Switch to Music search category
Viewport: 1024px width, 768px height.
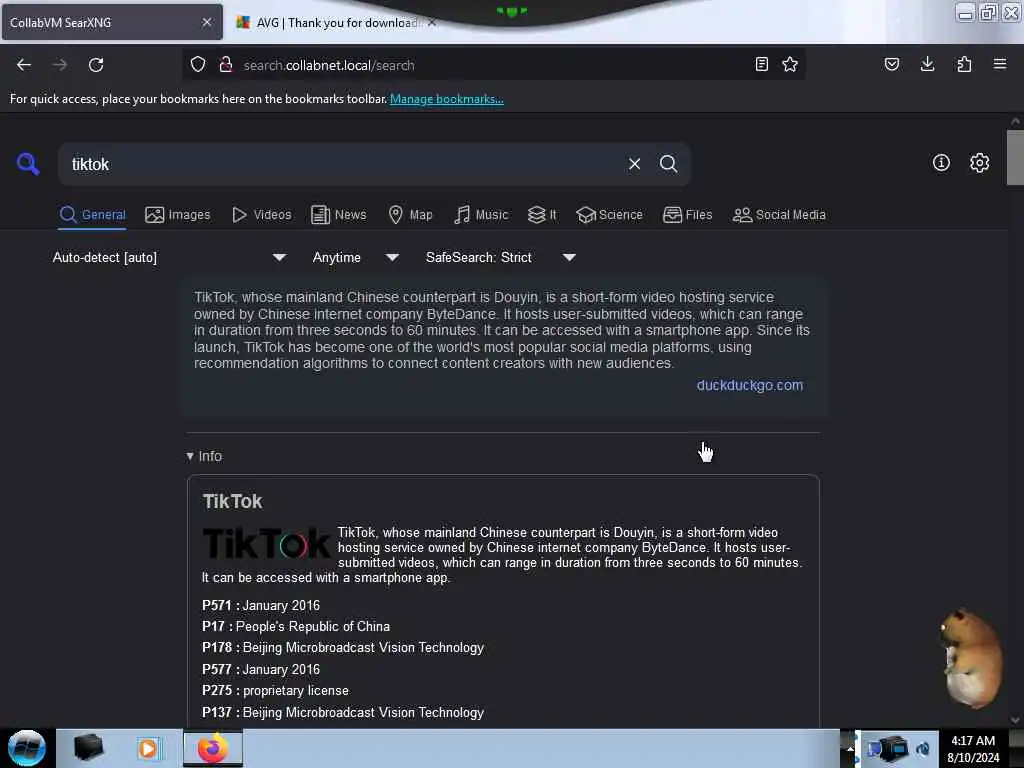[481, 215]
